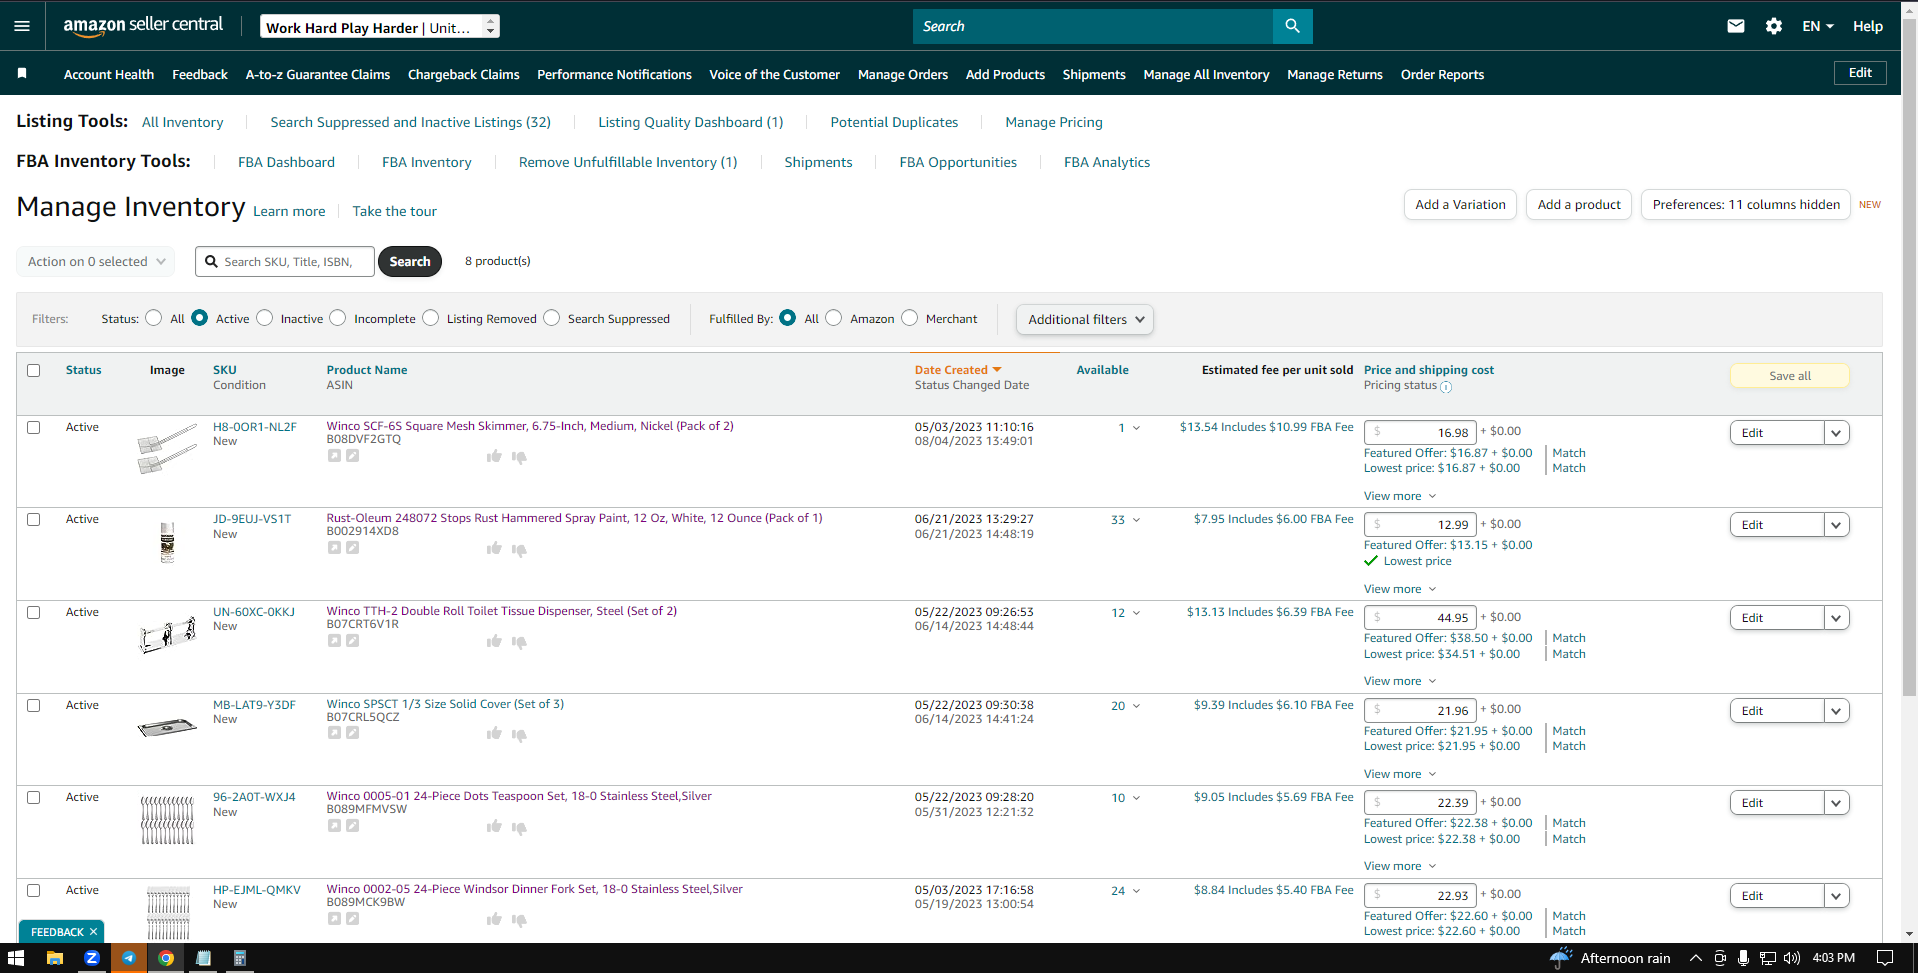The width and height of the screenshot is (1918, 973).
Task: Click the bookmark icon in navigation bar
Action: tap(22, 73)
